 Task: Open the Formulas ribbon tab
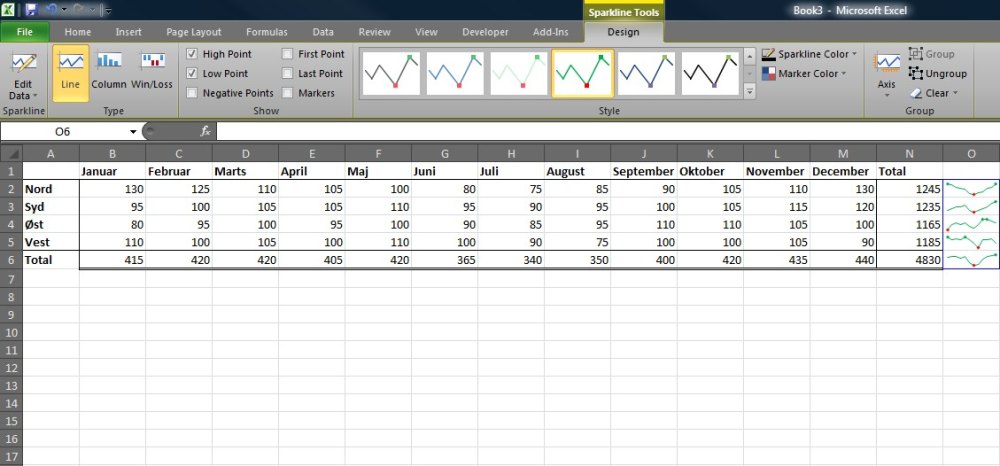coord(266,32)
